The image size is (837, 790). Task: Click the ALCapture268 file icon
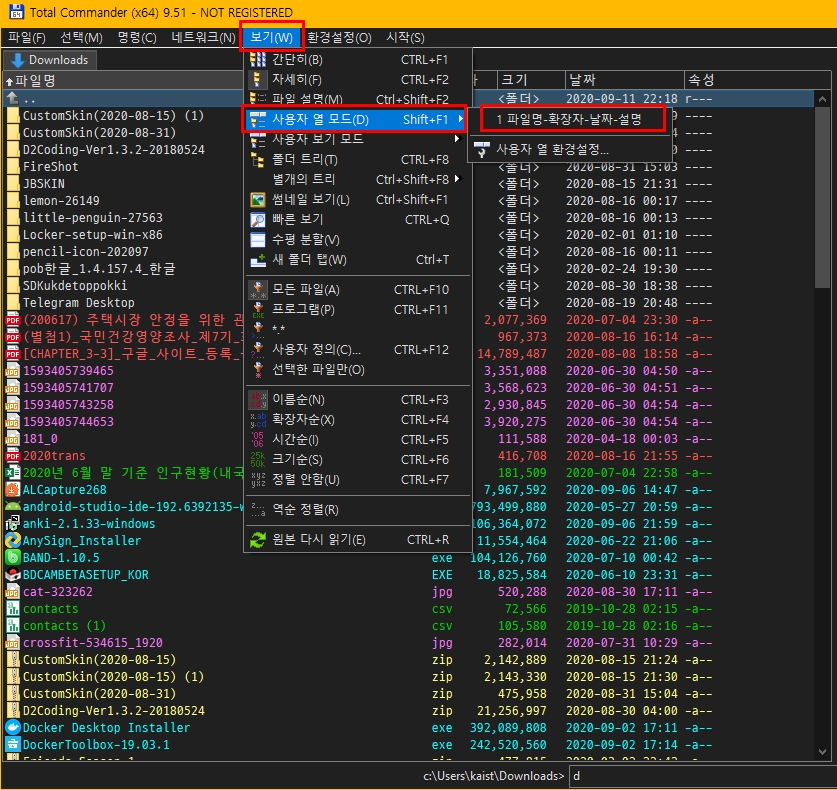[13, 489]
